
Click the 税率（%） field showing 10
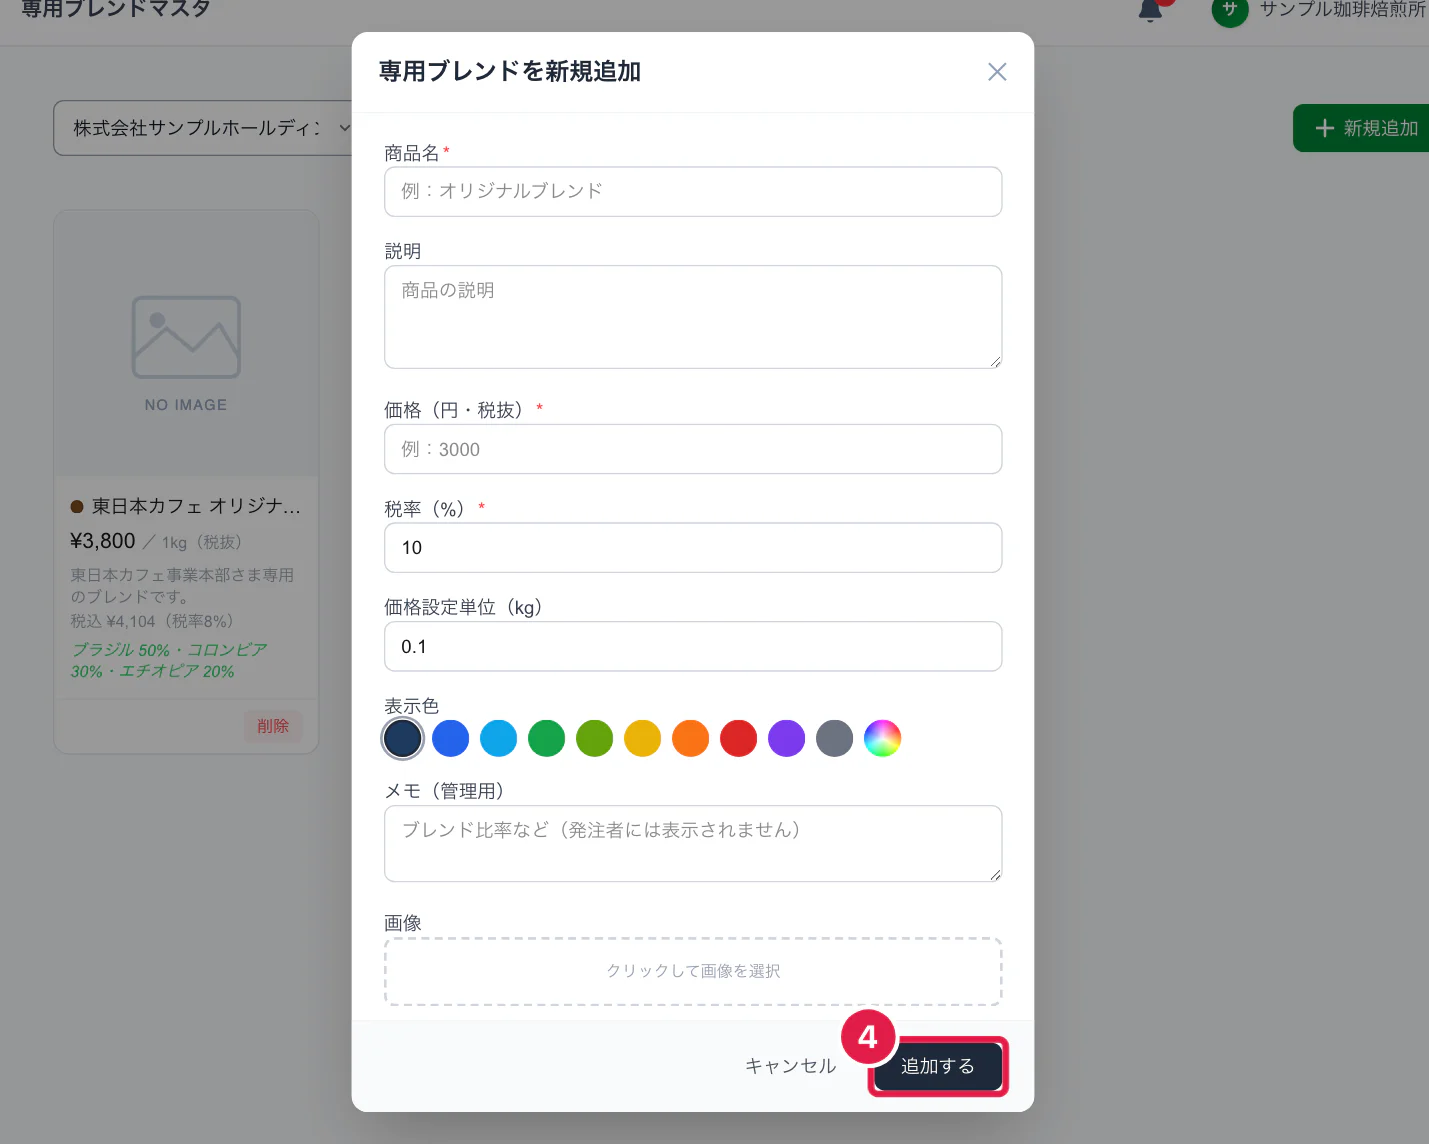(693, 548)
